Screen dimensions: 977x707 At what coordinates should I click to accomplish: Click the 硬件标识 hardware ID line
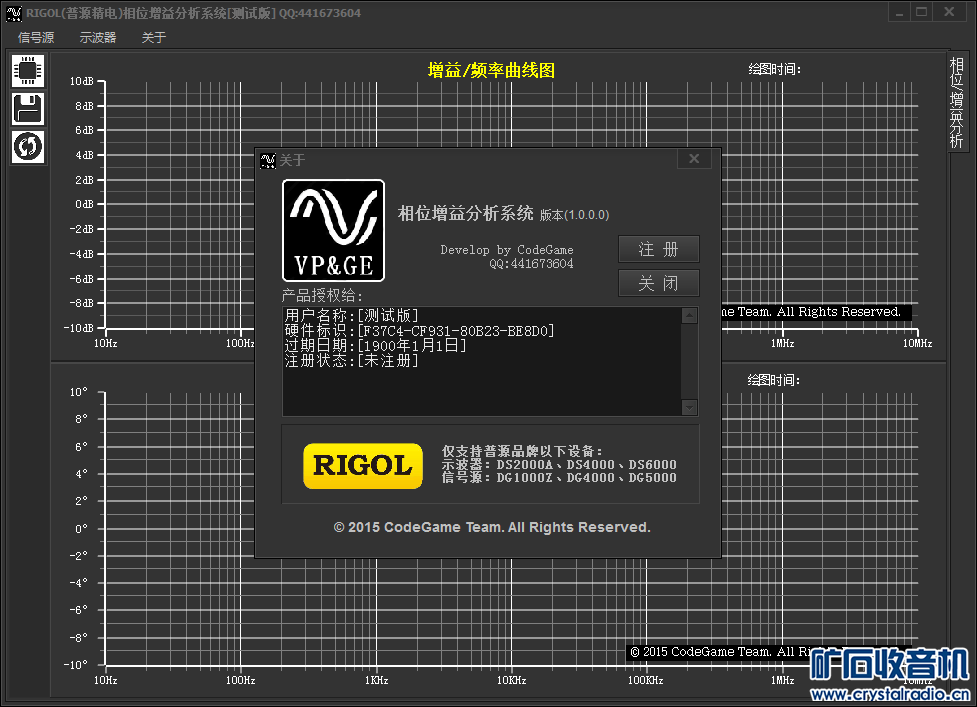419,331
